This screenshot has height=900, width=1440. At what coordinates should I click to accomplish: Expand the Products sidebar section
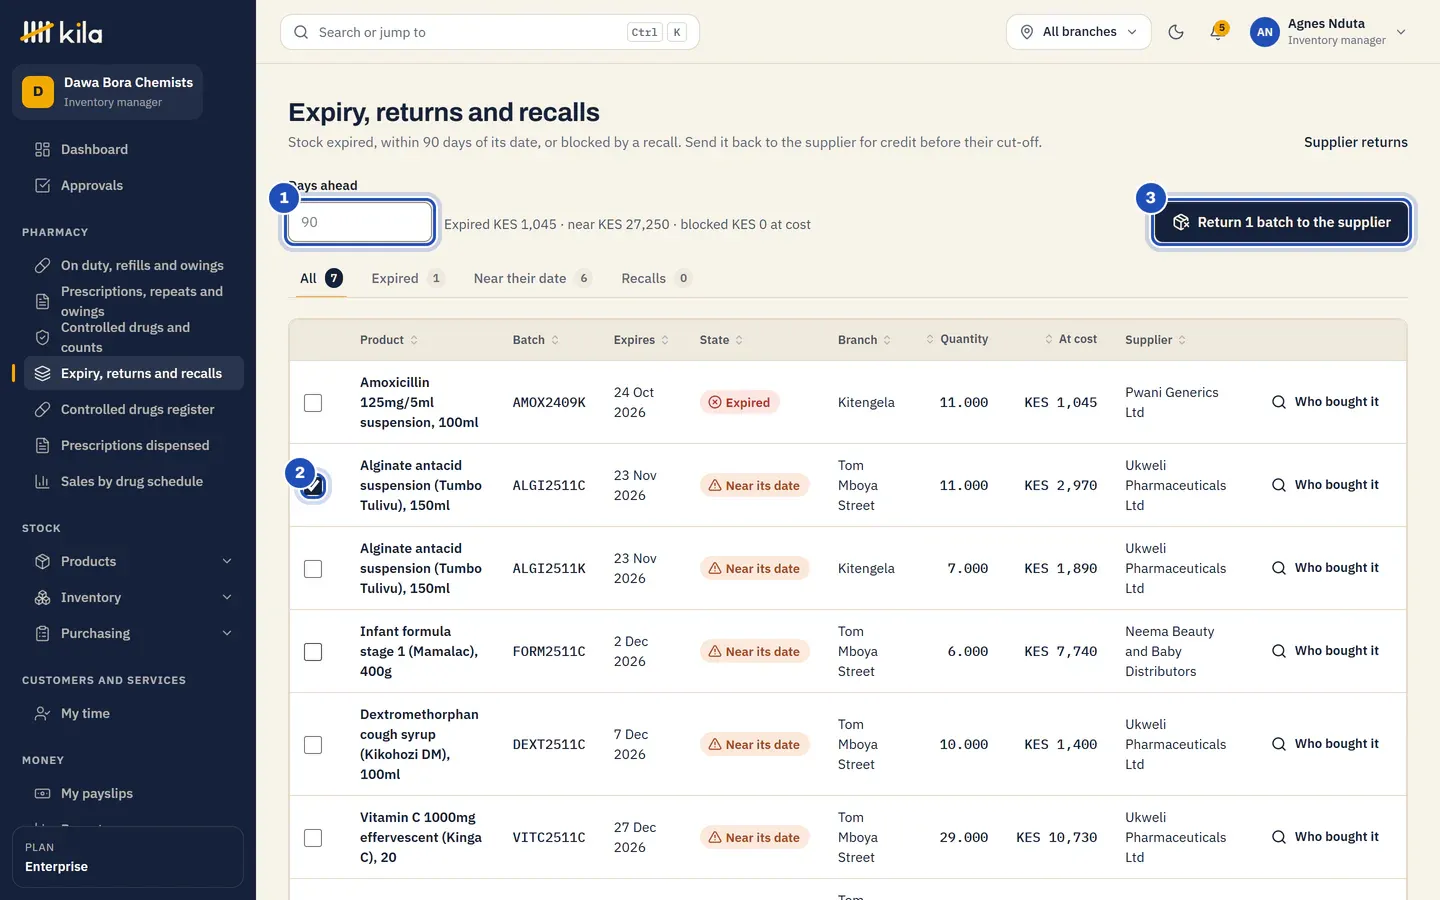click(134, 562)
